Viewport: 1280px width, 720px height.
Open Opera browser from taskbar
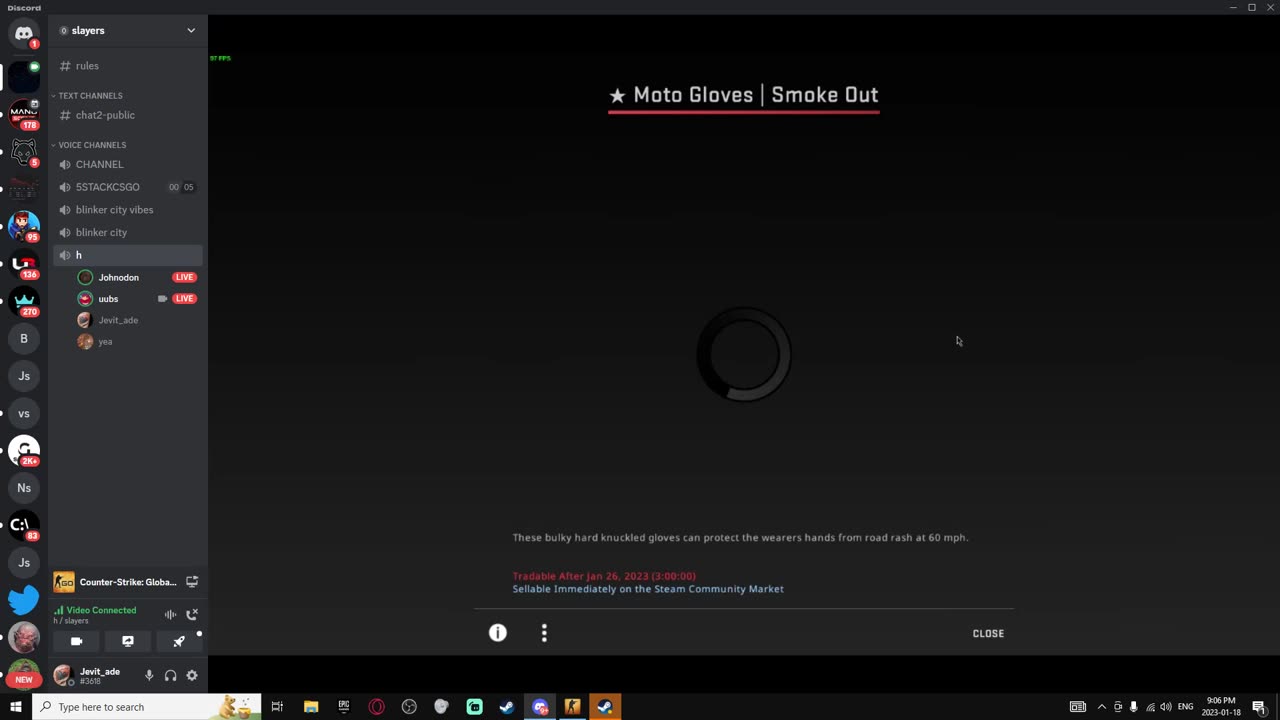click(377, 707)
